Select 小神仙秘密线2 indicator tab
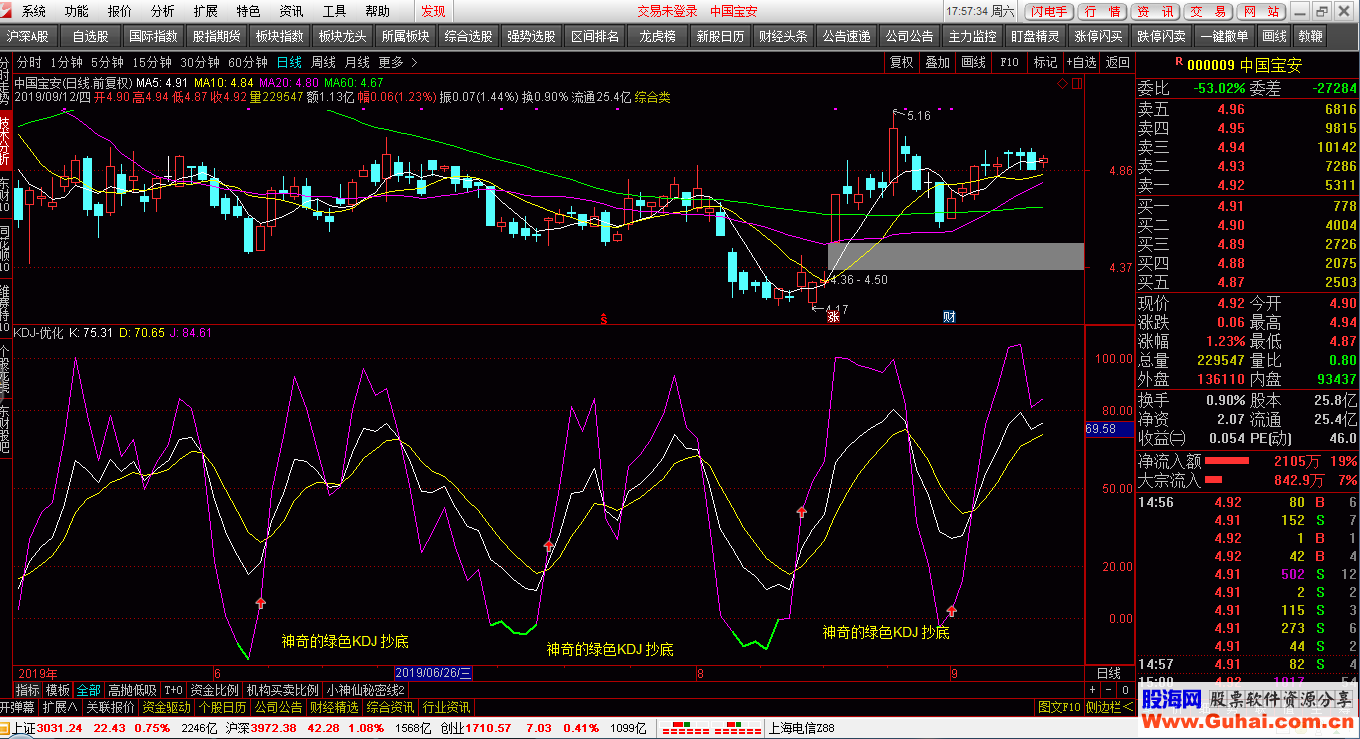Image resolution: width=1360 pixels, height=739 pixels. pos(366,690)
